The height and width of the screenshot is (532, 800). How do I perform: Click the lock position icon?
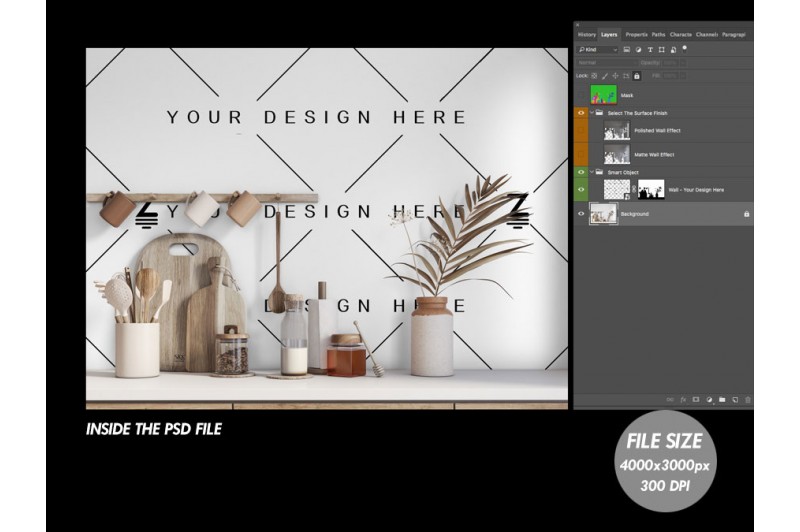[615, 76]
